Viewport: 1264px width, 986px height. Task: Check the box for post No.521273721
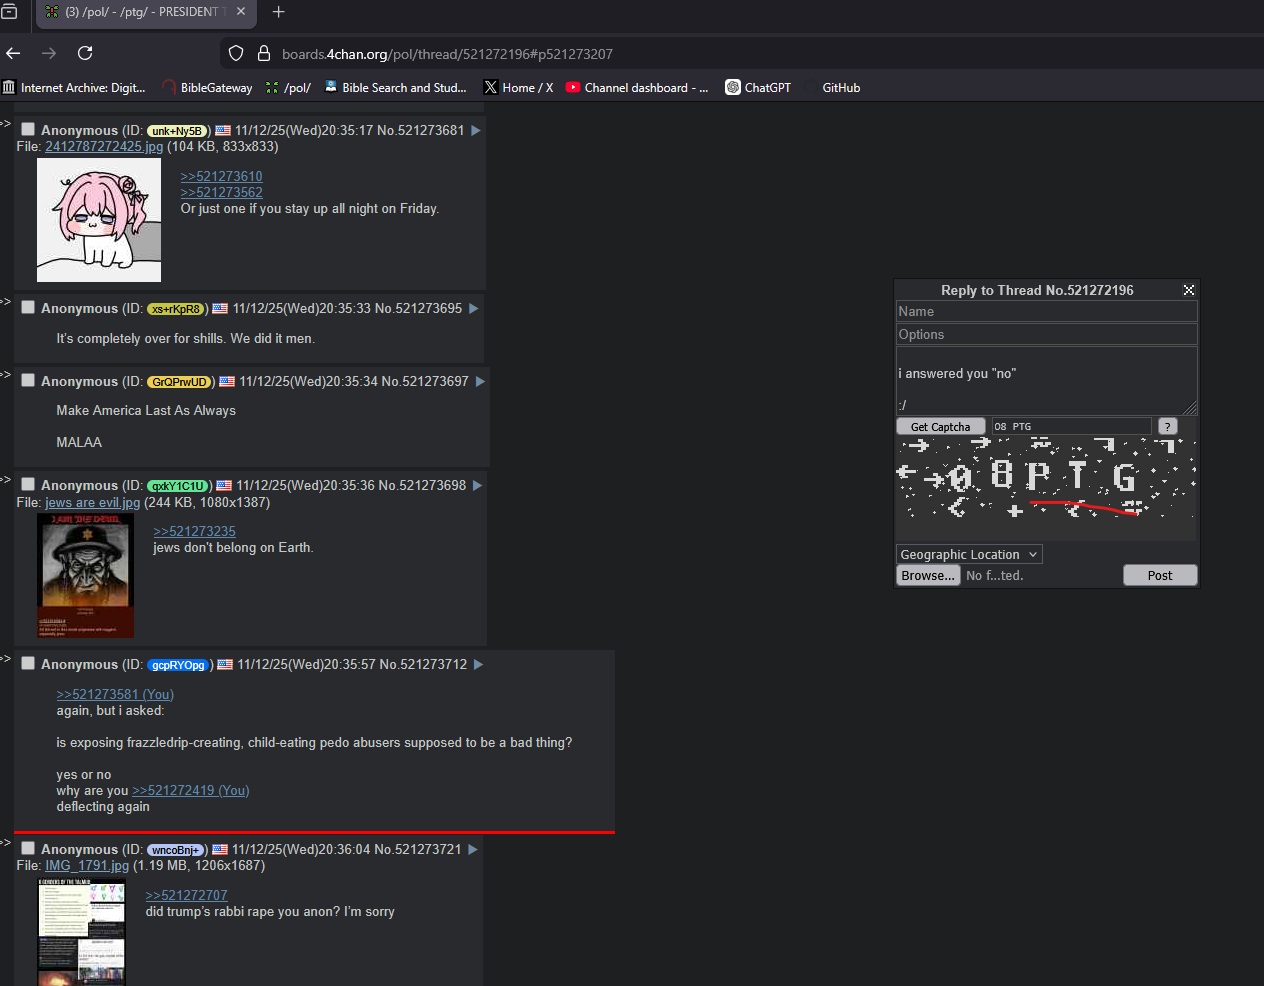pyautogui.click(x=28, y=848)
